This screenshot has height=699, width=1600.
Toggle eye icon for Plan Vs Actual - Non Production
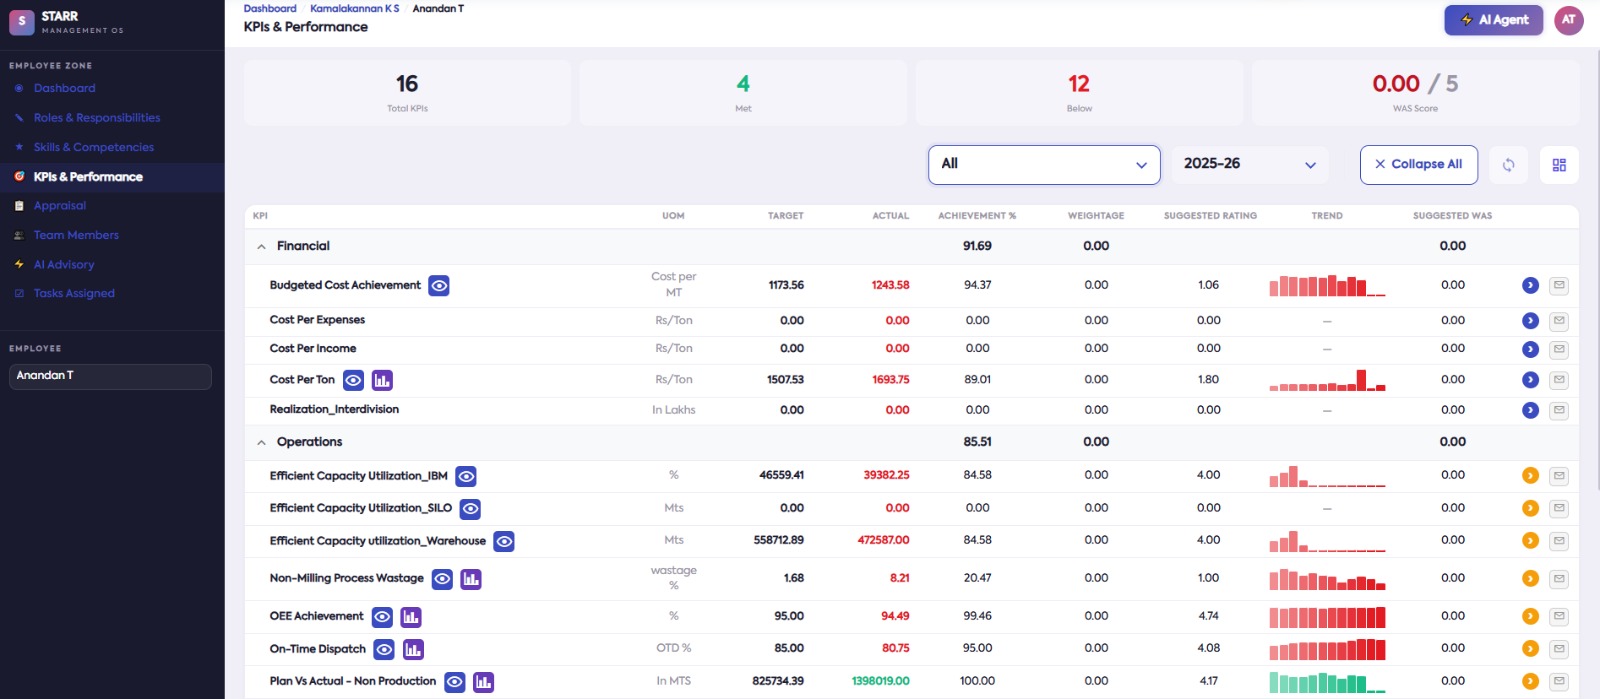click(455, 682)
